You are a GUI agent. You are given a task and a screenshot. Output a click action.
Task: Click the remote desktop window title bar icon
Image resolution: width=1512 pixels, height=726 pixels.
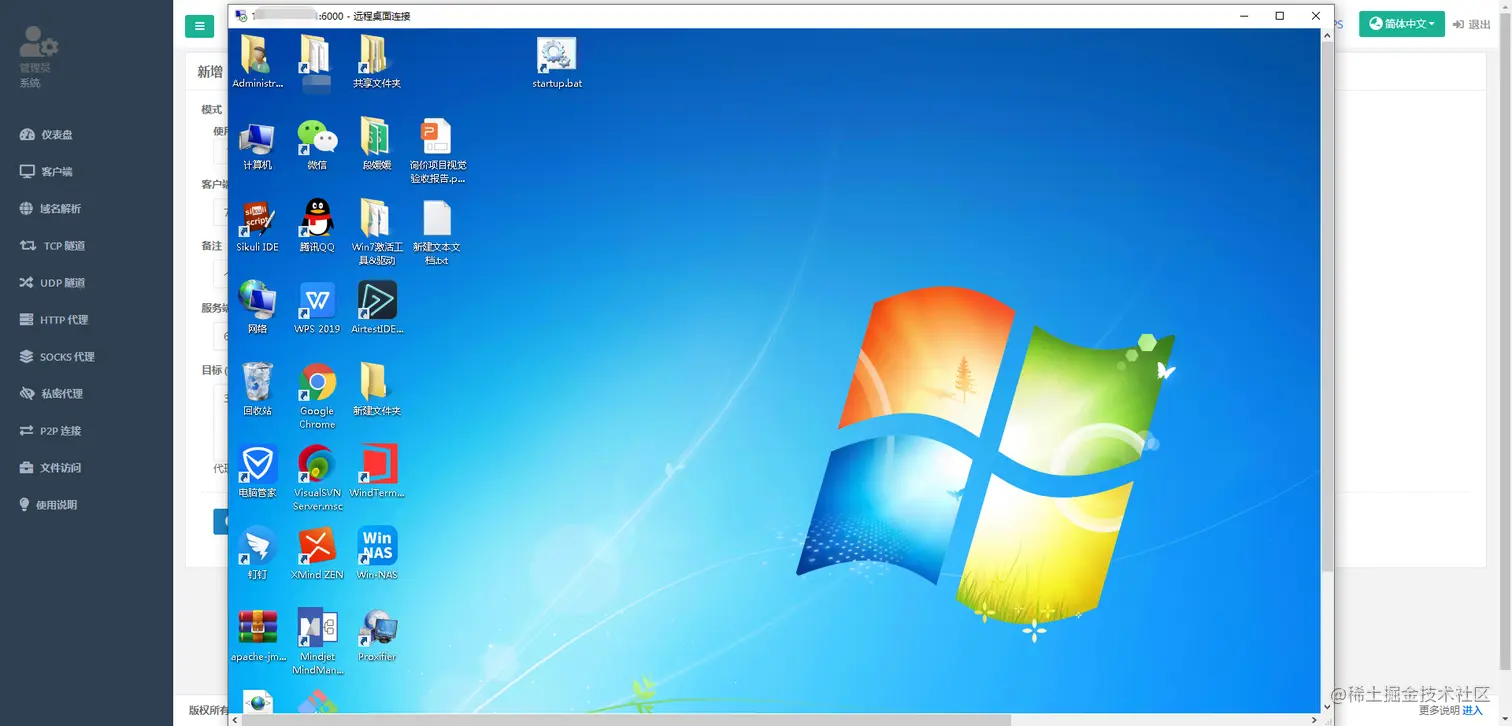[241, 16]
